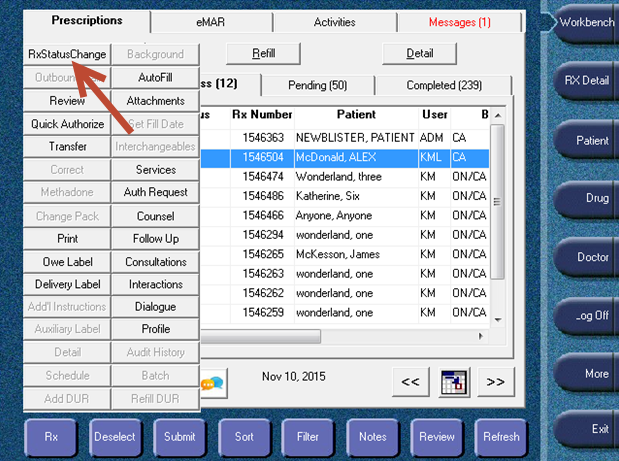Open Dialogue menu item

pos(156,307)
